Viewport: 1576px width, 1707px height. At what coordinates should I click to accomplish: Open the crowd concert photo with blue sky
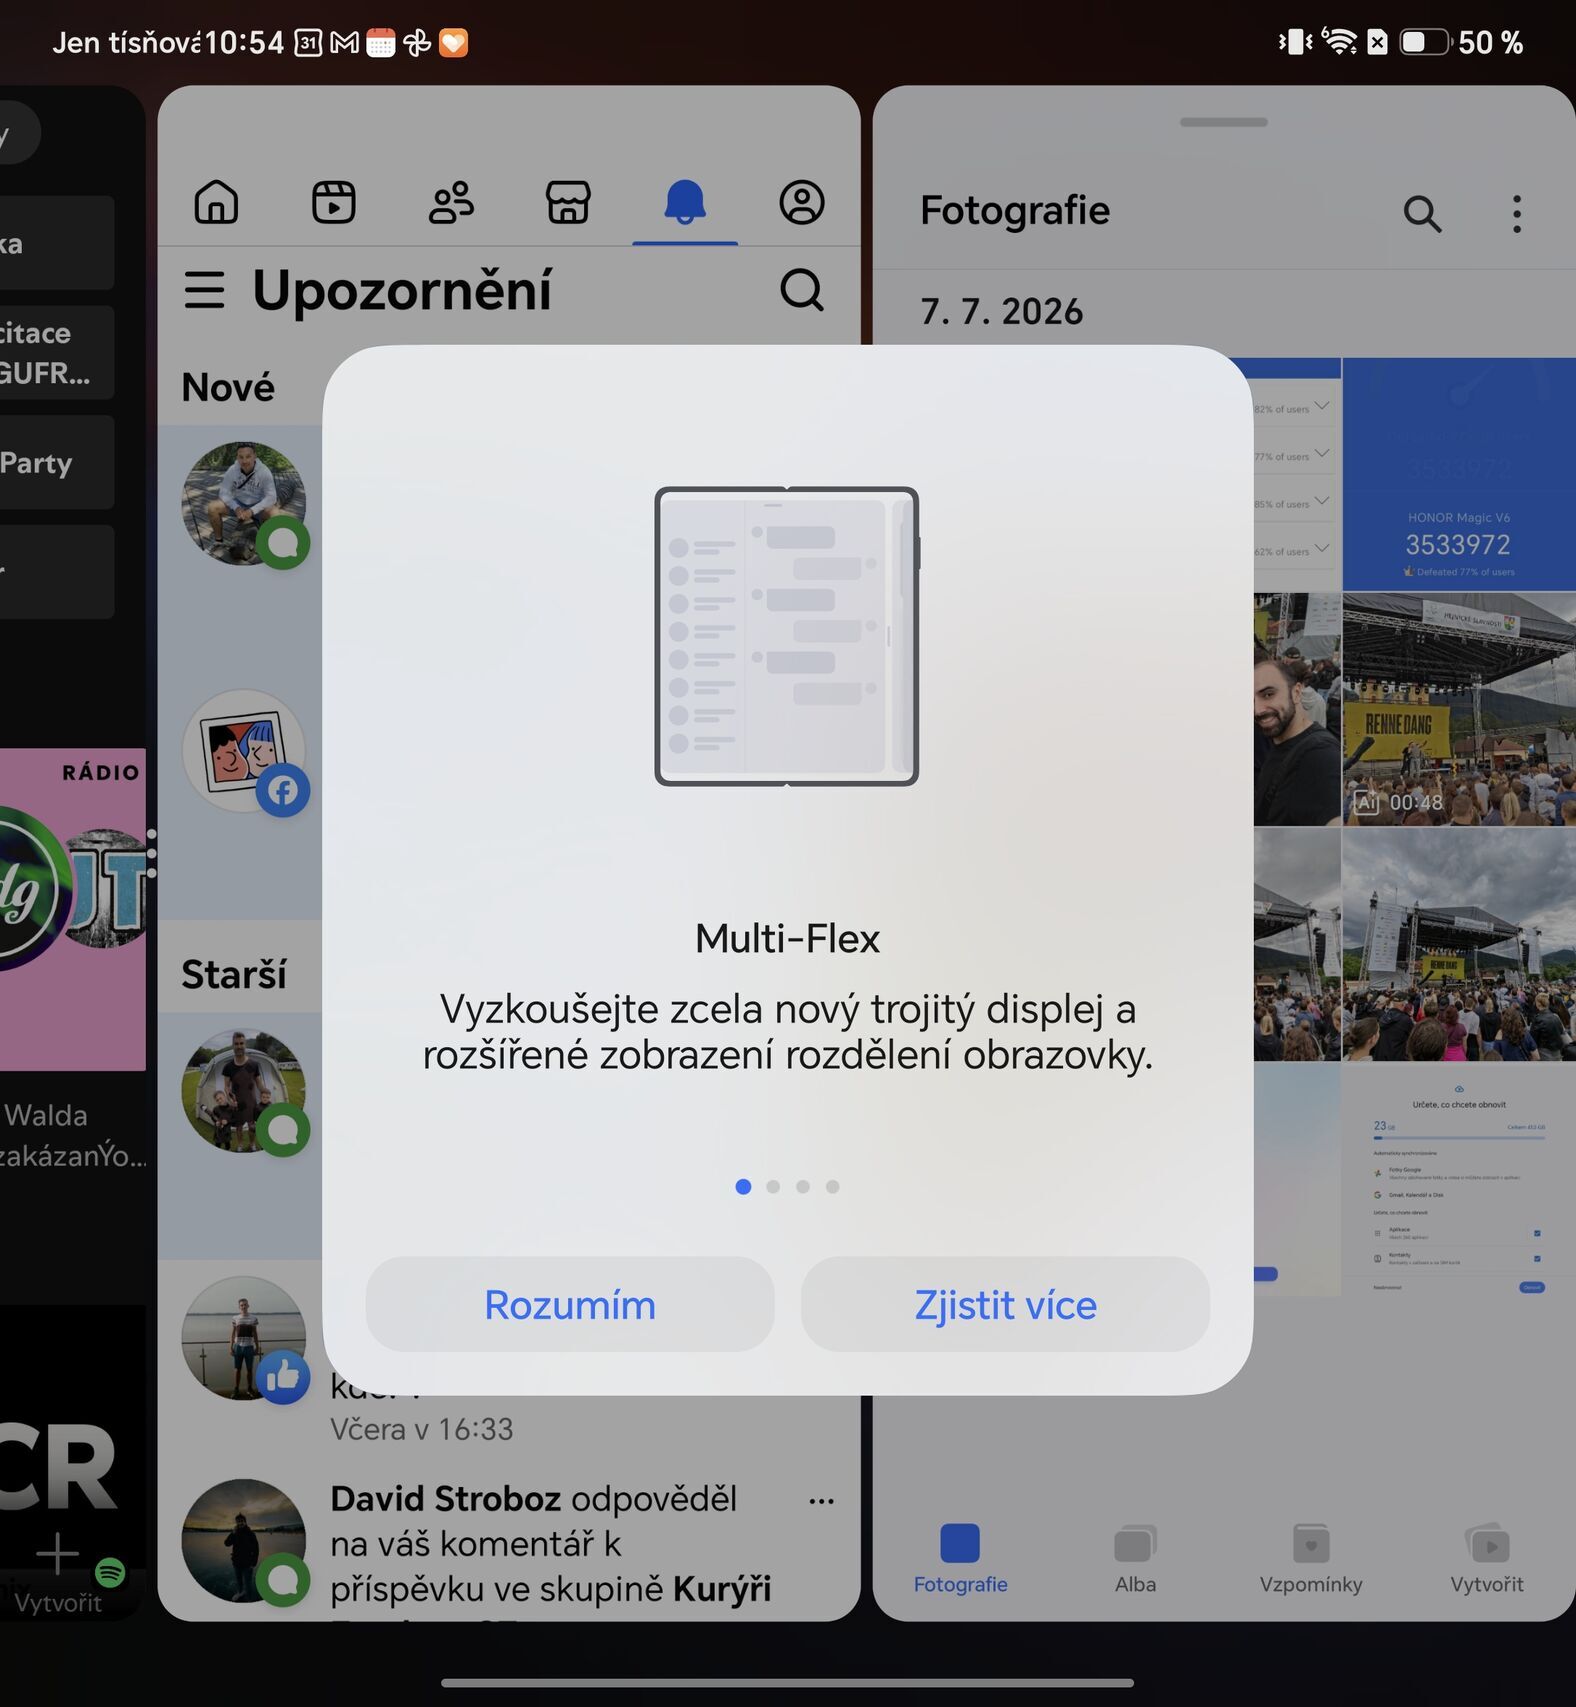point(1459,944)
